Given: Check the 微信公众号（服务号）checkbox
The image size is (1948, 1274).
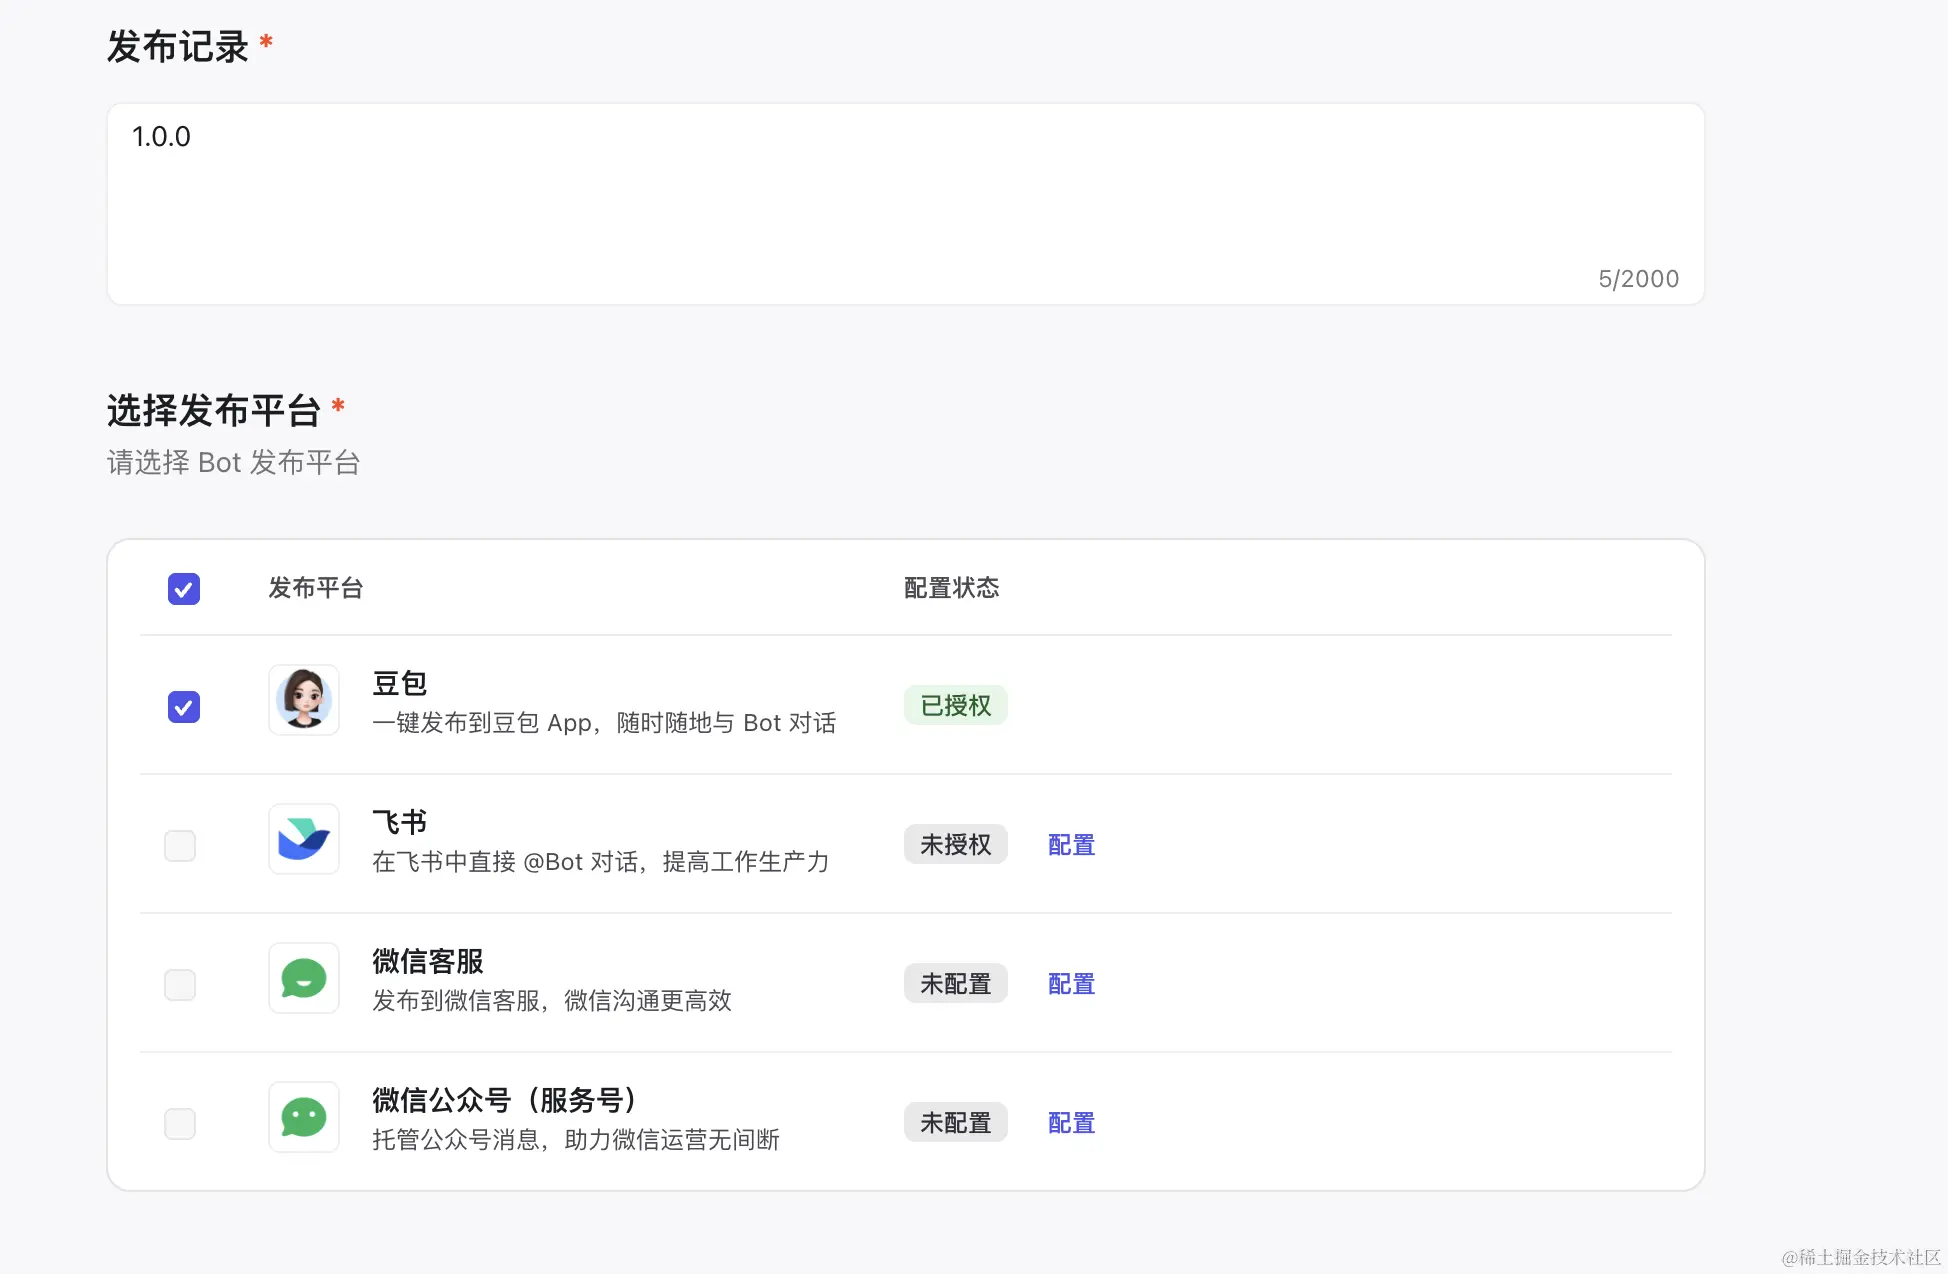Looking at the screenshot, I should click(180, 1123).
